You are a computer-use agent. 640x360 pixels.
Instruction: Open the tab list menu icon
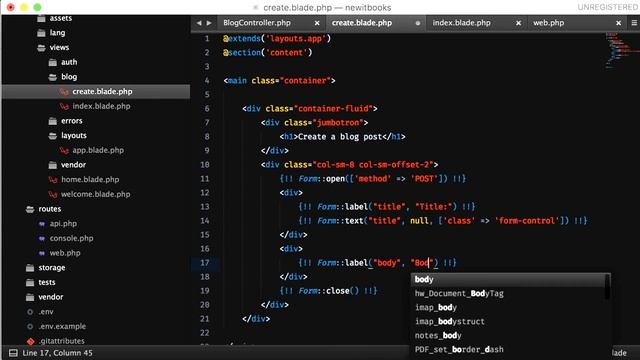(x=634, y=23)
